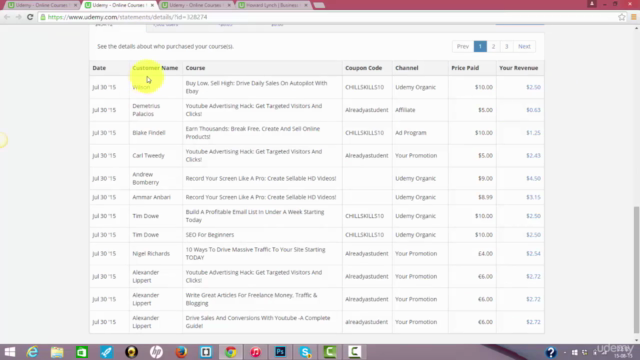Open a new browser tab
This screenshot has height=360, width=640.
[320, 5]
